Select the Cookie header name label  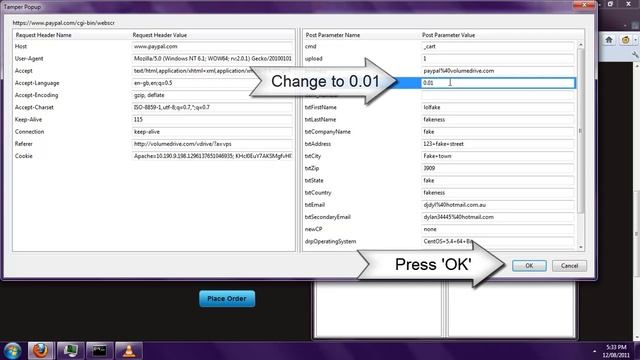[23, 156]
